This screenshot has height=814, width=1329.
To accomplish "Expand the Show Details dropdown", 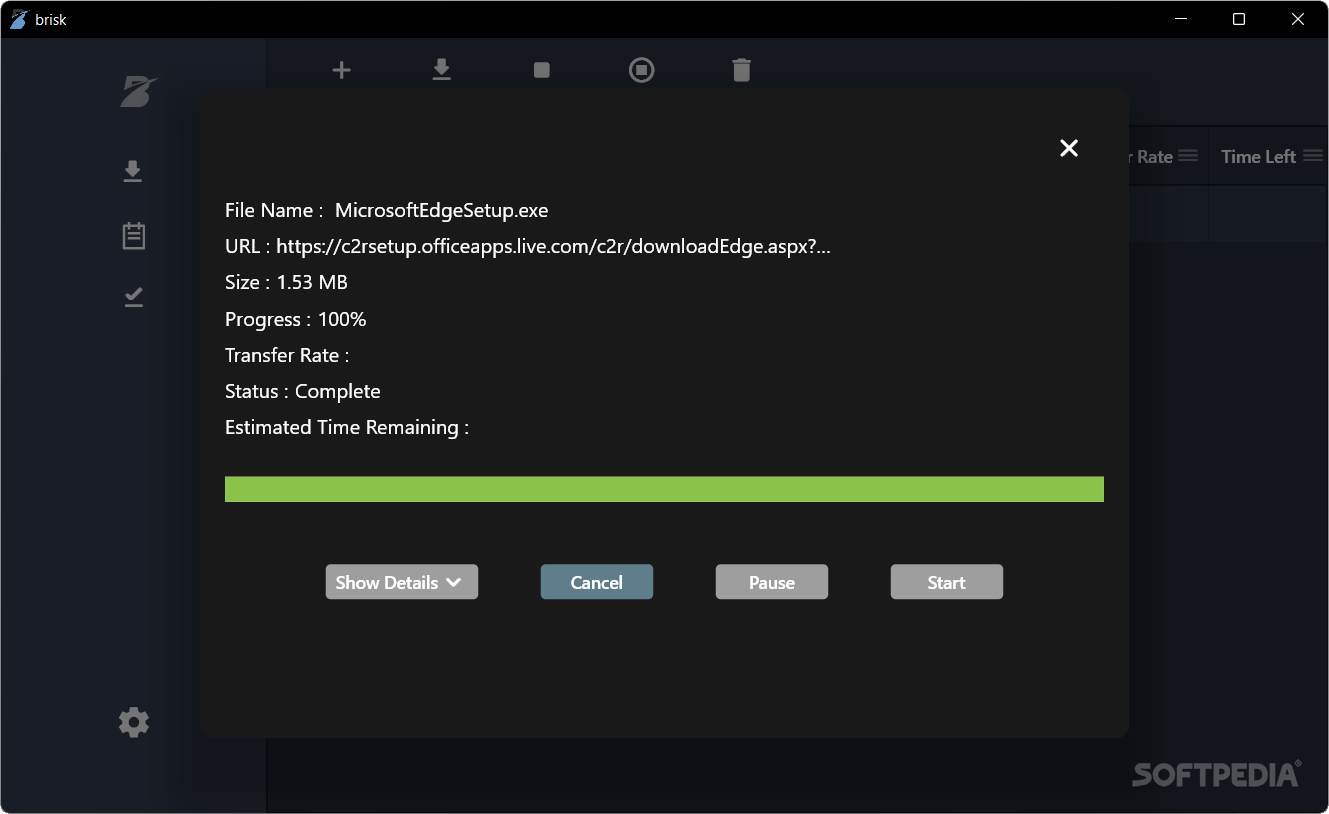I will click(401, 582).
